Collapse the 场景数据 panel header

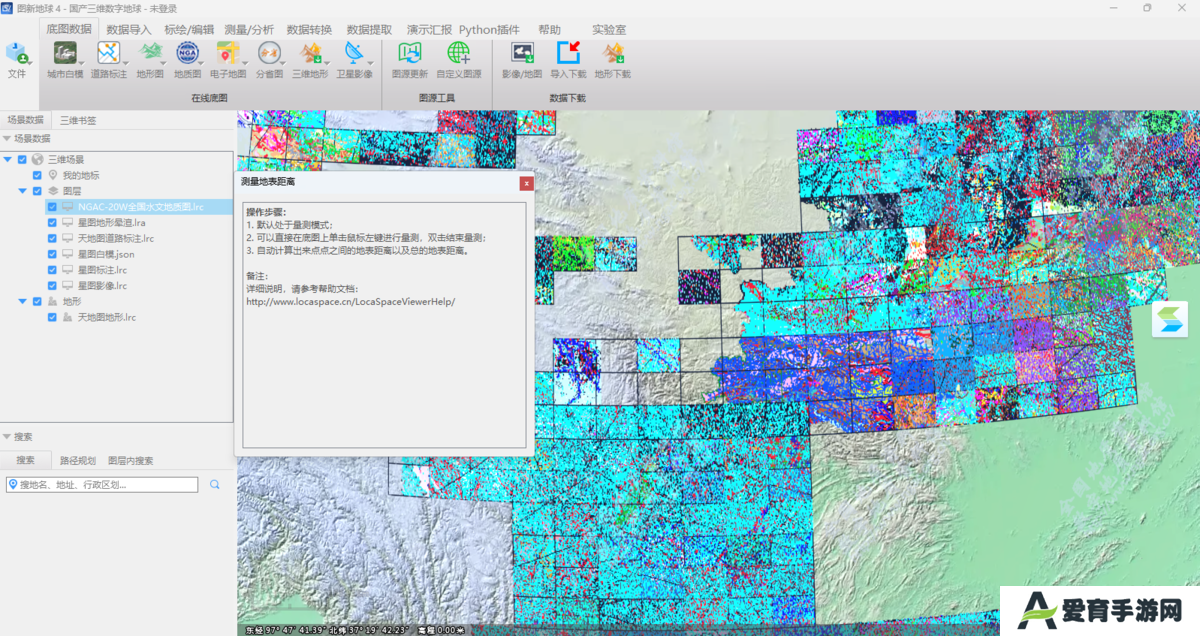click(x=7, y=139)
